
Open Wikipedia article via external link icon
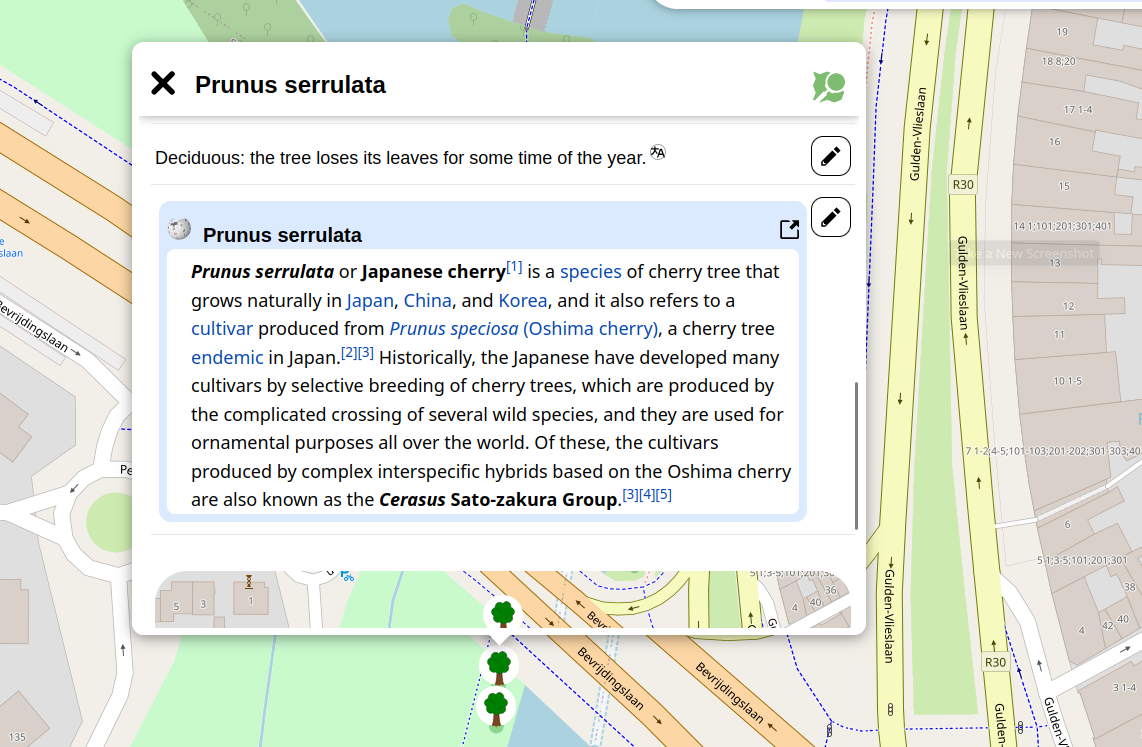789,230
